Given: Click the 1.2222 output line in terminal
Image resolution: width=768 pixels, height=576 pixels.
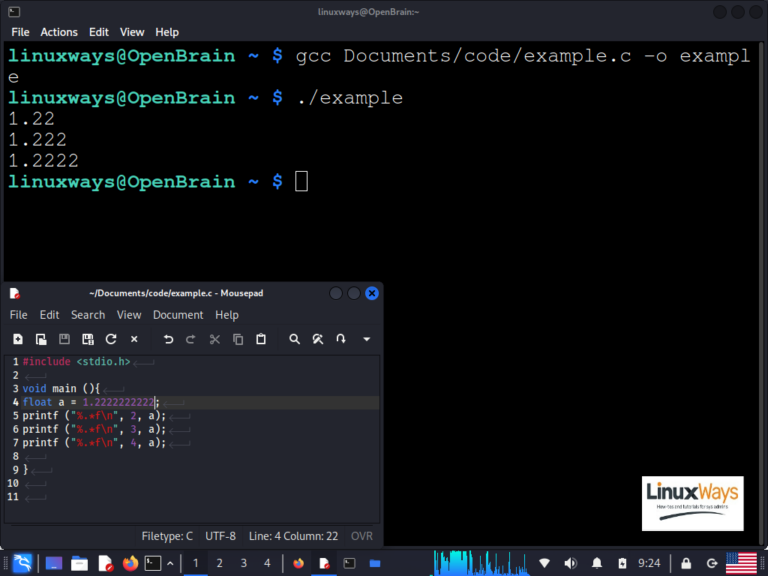Looking at the screenshot, I should 44,161.
